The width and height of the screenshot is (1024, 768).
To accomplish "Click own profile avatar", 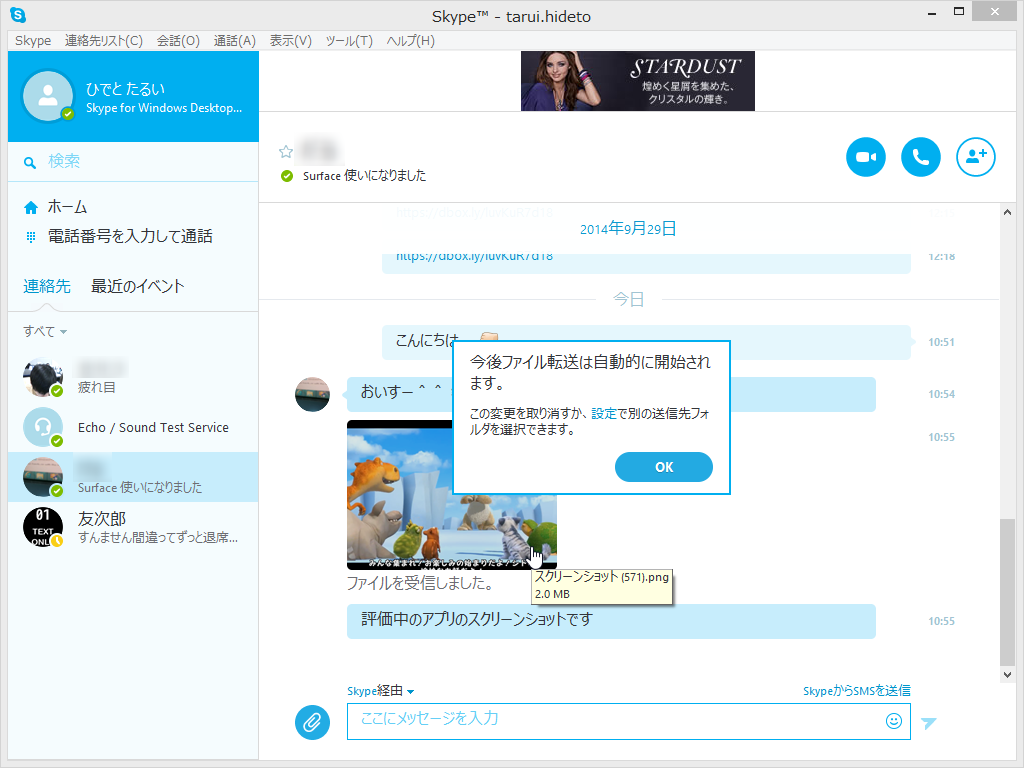I will point(48,96).
